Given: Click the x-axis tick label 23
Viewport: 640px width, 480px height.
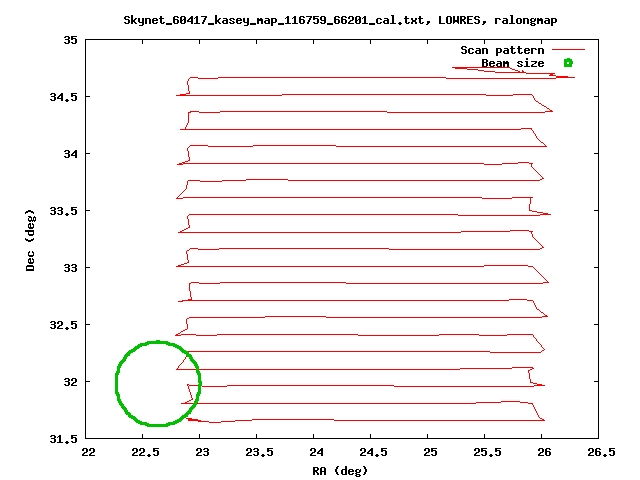Looking at the screenshot, I should (202, 452).
